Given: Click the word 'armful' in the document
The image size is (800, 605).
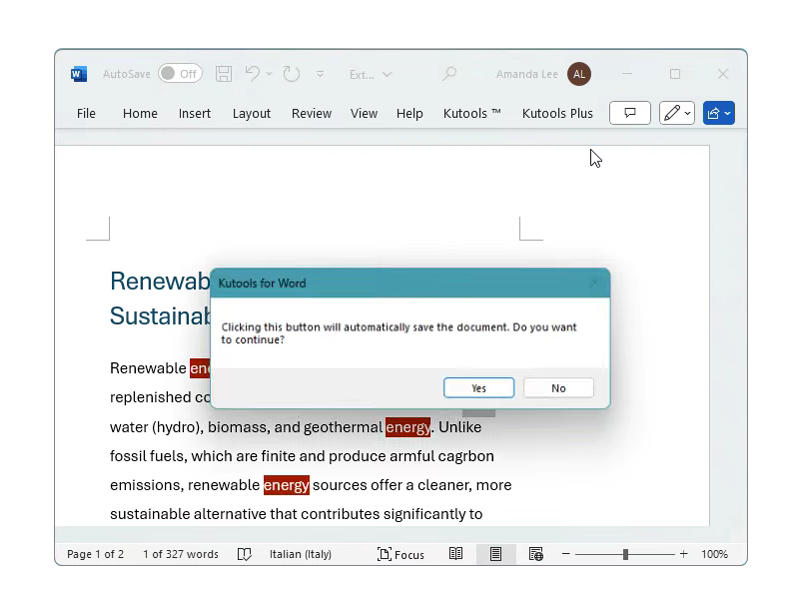Looking at the screenshot, I should point(412,456).
